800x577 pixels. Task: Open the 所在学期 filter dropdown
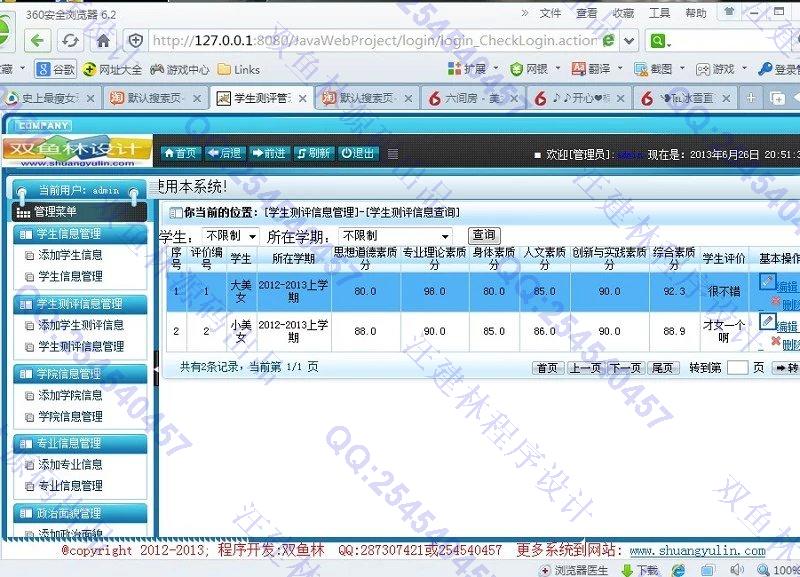[395, 236]
